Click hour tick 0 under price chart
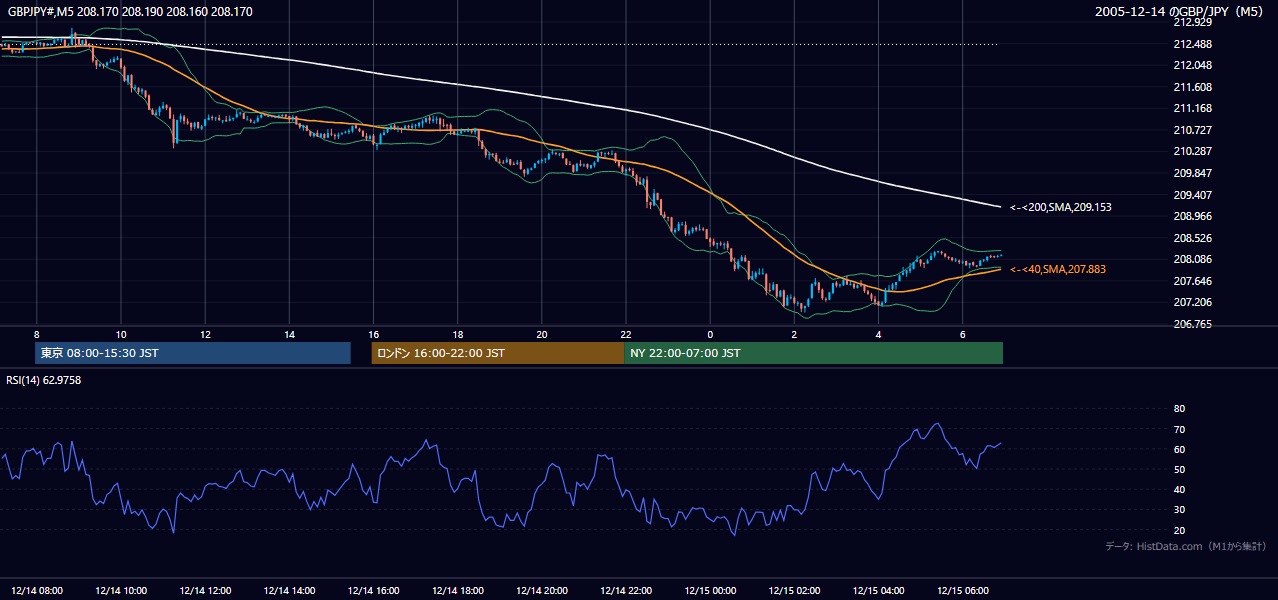Viewport: 1278px width, 600px height. [710, 334]
